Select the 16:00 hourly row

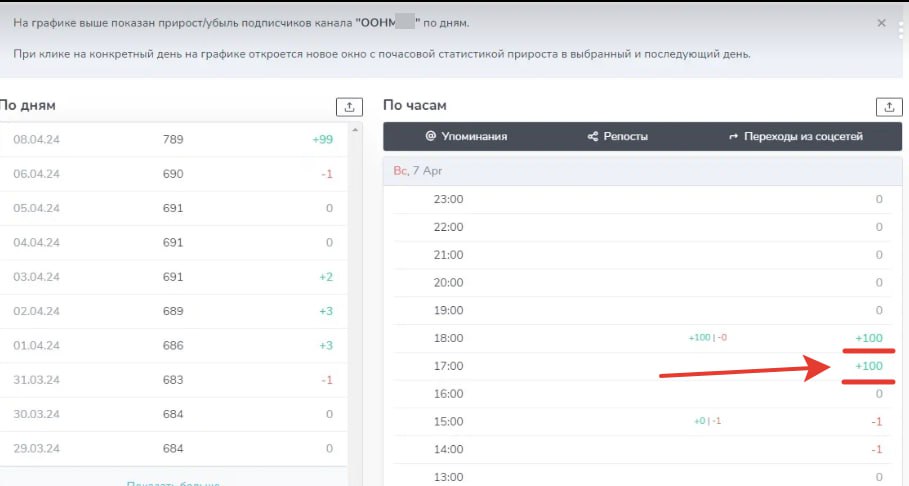click(x=642, y=394)
